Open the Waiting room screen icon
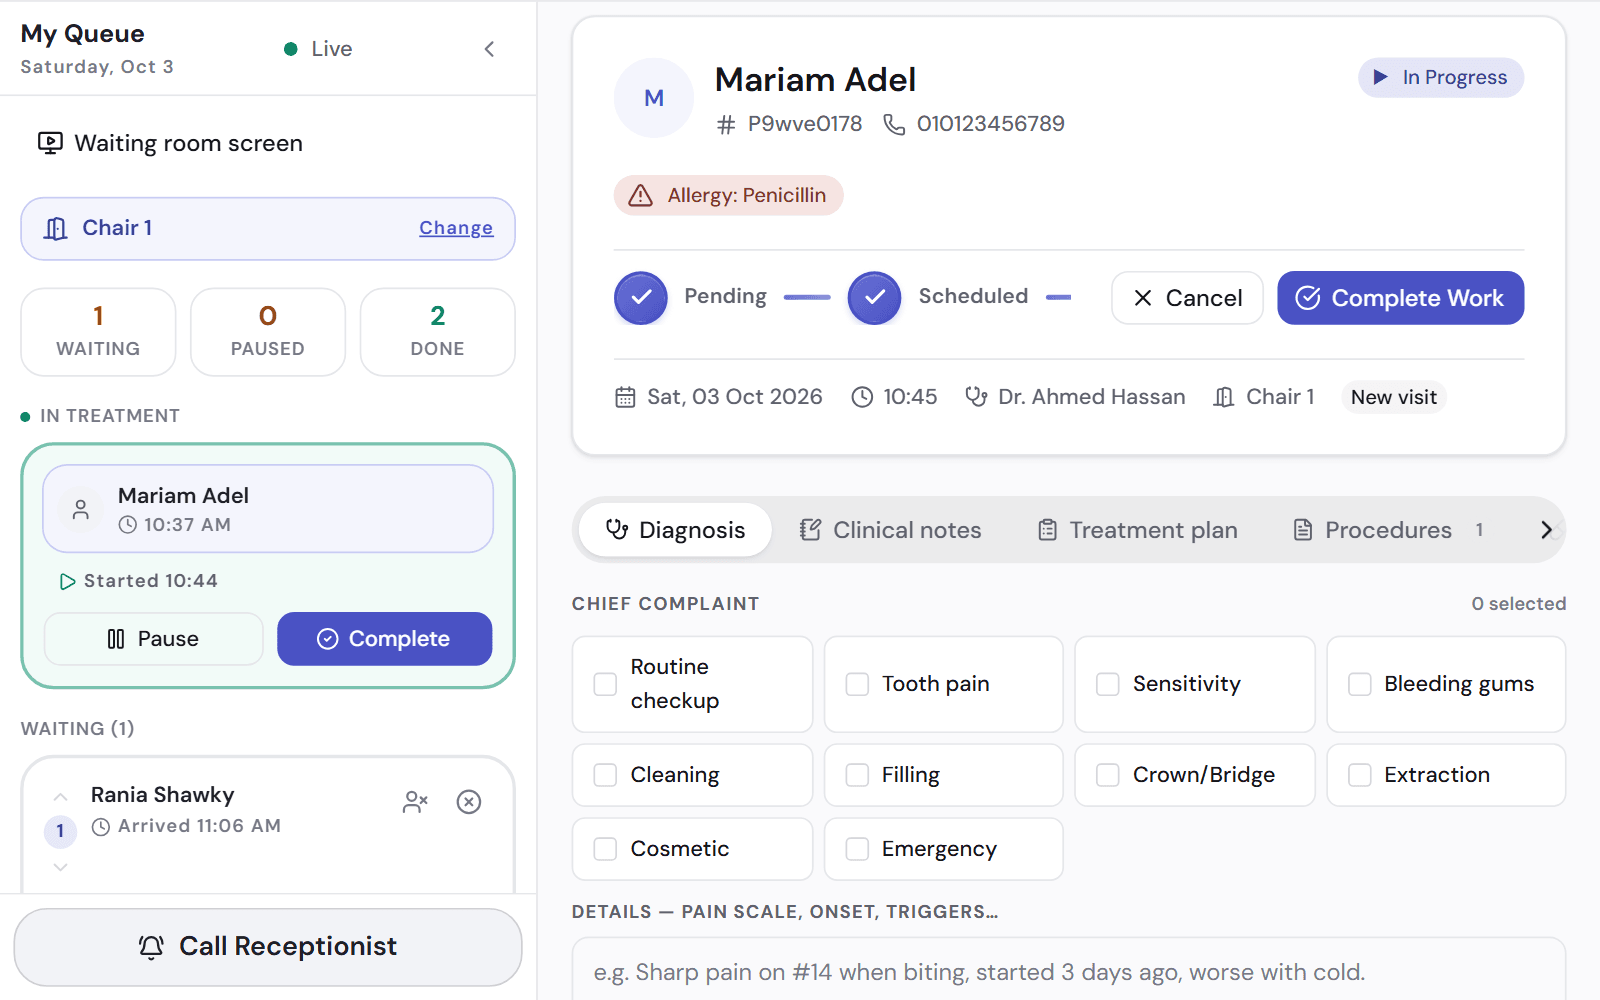The width and height of the screenshot is (1600, 1000). click(50, 143)
